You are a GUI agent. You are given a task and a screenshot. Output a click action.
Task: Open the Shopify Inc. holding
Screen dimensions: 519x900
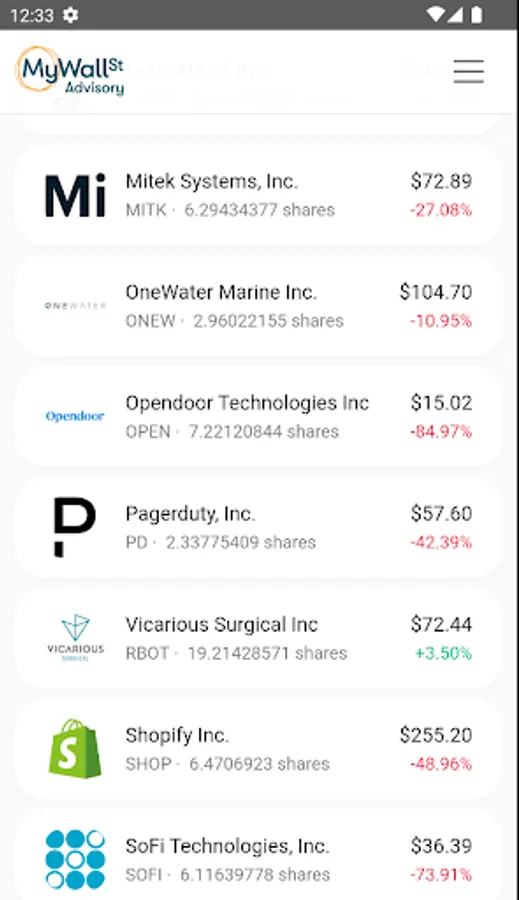(258, 748)
